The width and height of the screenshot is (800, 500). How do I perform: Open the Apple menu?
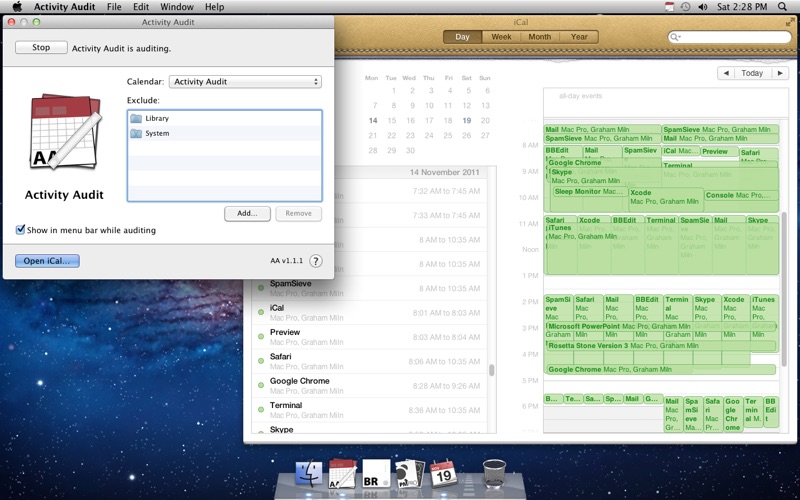(17, 7)
